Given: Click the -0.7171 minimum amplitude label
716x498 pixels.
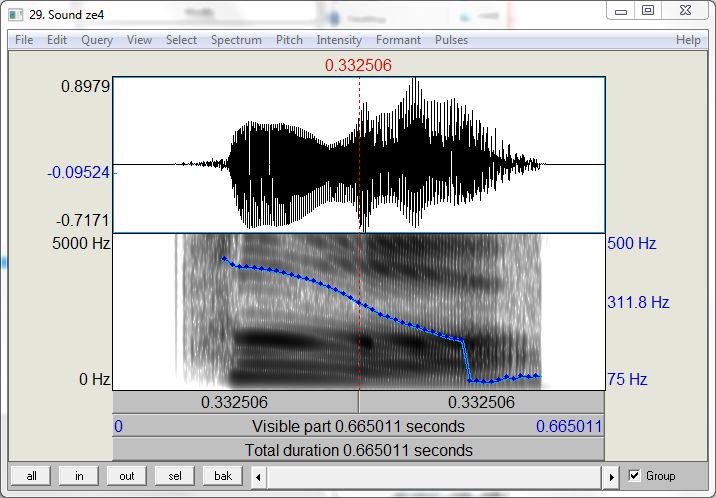Looking at the screenshot, I should click(x=83, y=220).
